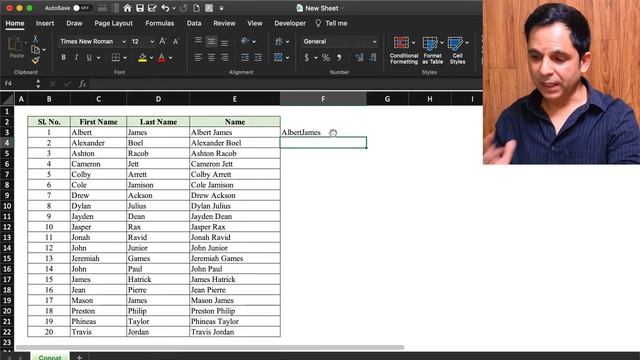Click the Decrease Font Size icon
This screenshot has height=360, width=640.
tap(176, 41)
